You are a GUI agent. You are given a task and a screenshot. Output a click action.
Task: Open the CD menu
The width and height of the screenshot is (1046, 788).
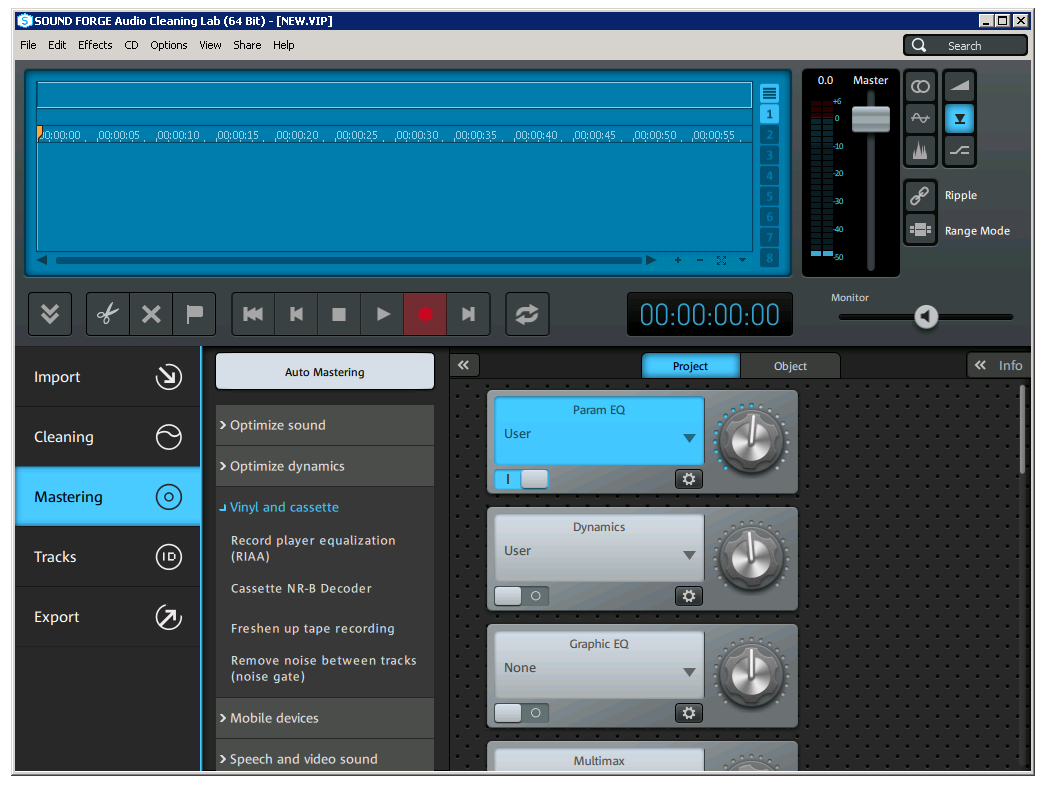coord(131,45)
